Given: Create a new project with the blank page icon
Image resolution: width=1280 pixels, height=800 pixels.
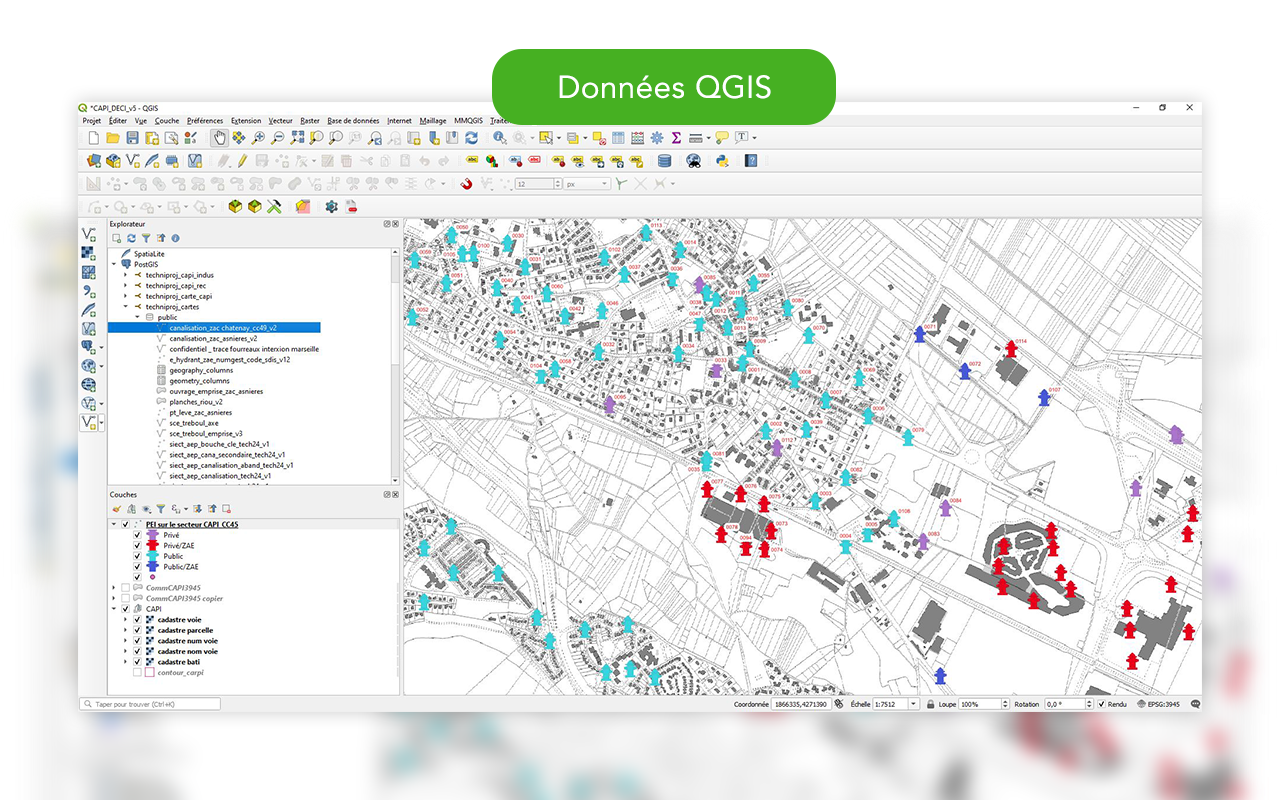Looking at the screenshot, I should [x=93, y=138].
